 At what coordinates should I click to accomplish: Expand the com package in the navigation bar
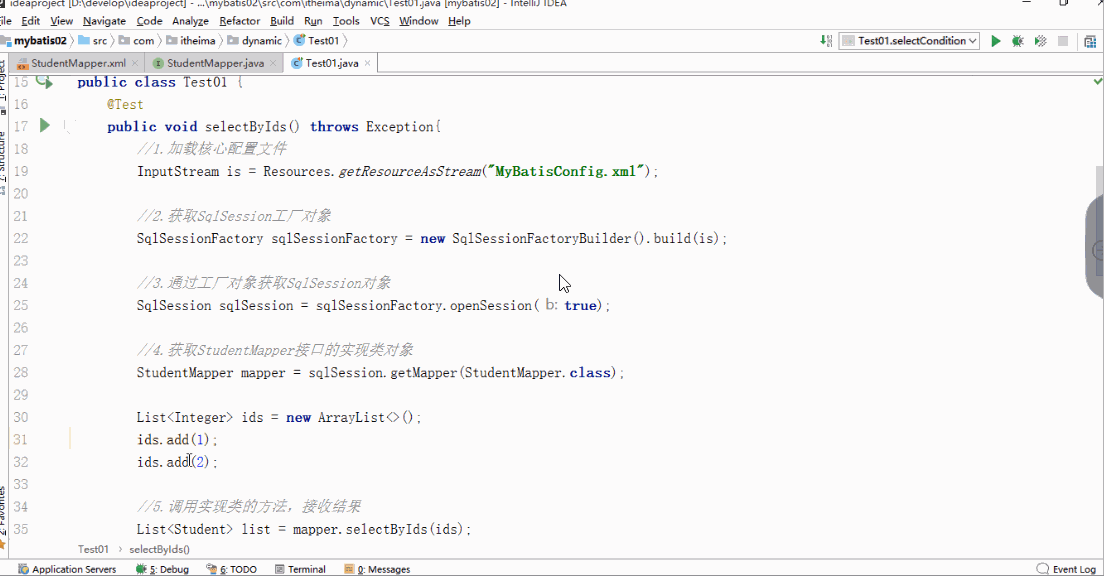click(x=141, y=41)
